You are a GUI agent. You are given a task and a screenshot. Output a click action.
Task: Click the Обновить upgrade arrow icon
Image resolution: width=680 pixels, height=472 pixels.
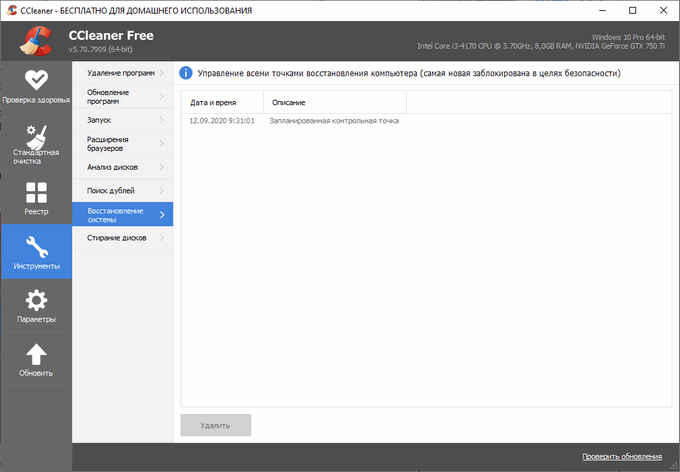pyautogui.click(x=36, y=354)
